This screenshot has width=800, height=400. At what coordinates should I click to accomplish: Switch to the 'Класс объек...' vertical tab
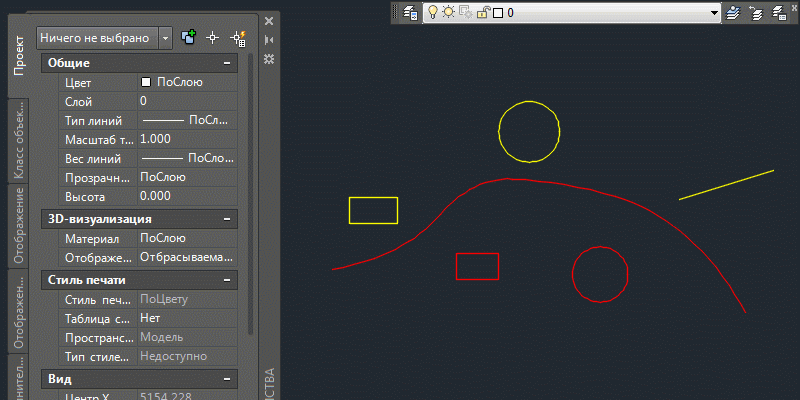click(19, 141)
